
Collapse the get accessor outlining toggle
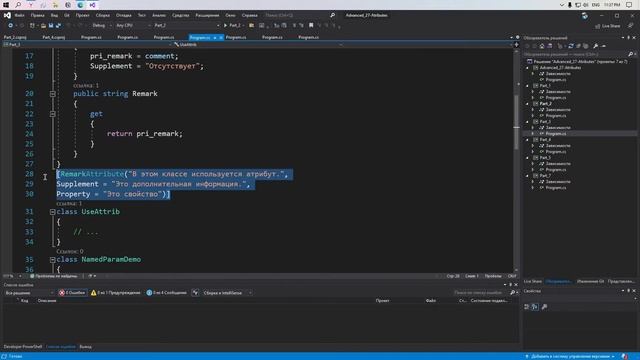(x=53, y=114)
